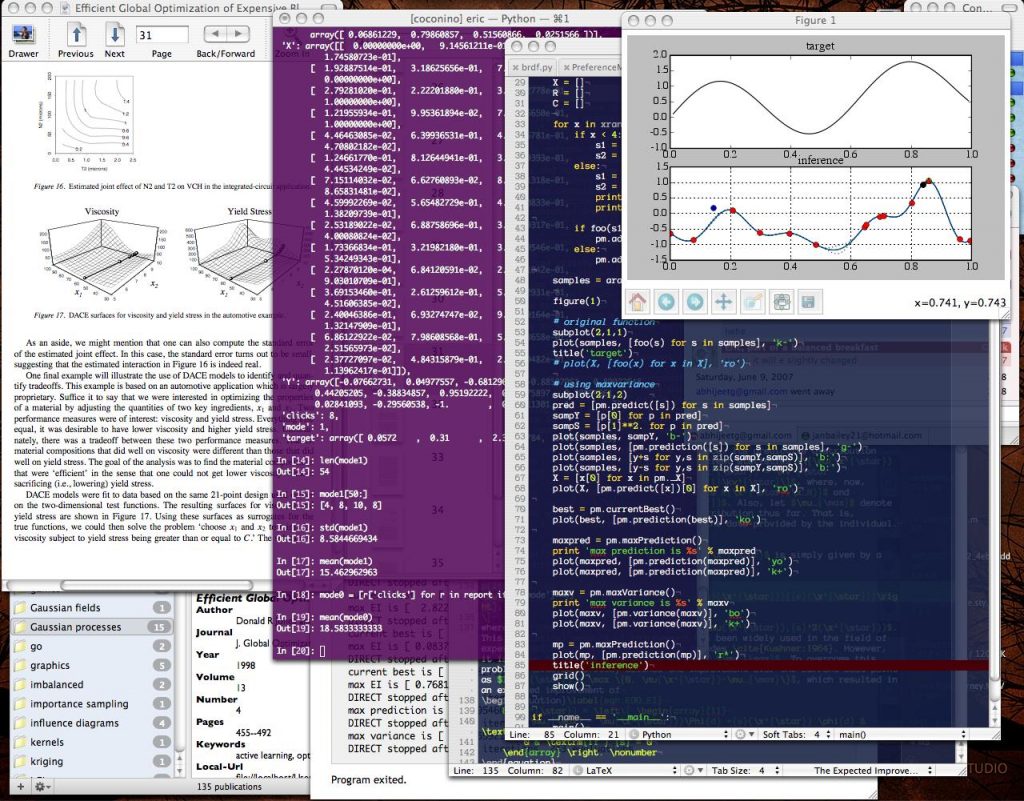Select the go group folder
Screen dimensions: 1024x801
coord(92,646)
